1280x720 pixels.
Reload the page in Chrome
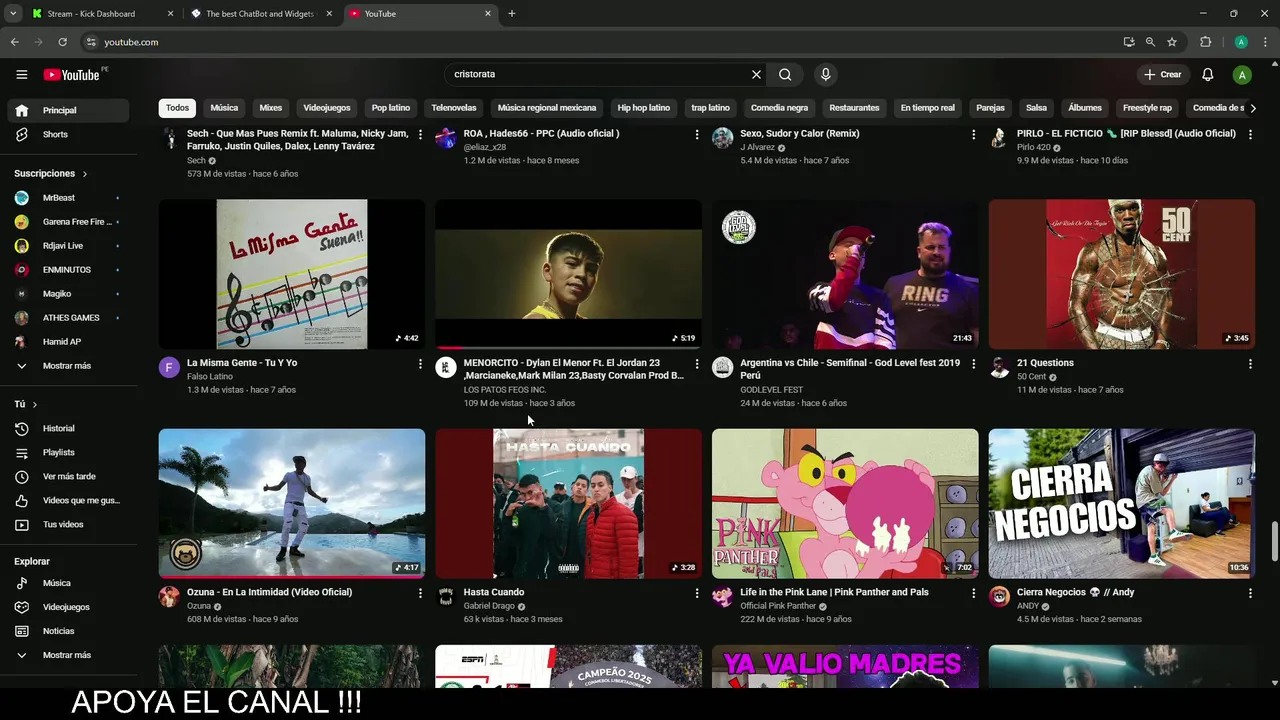(62, 42)
